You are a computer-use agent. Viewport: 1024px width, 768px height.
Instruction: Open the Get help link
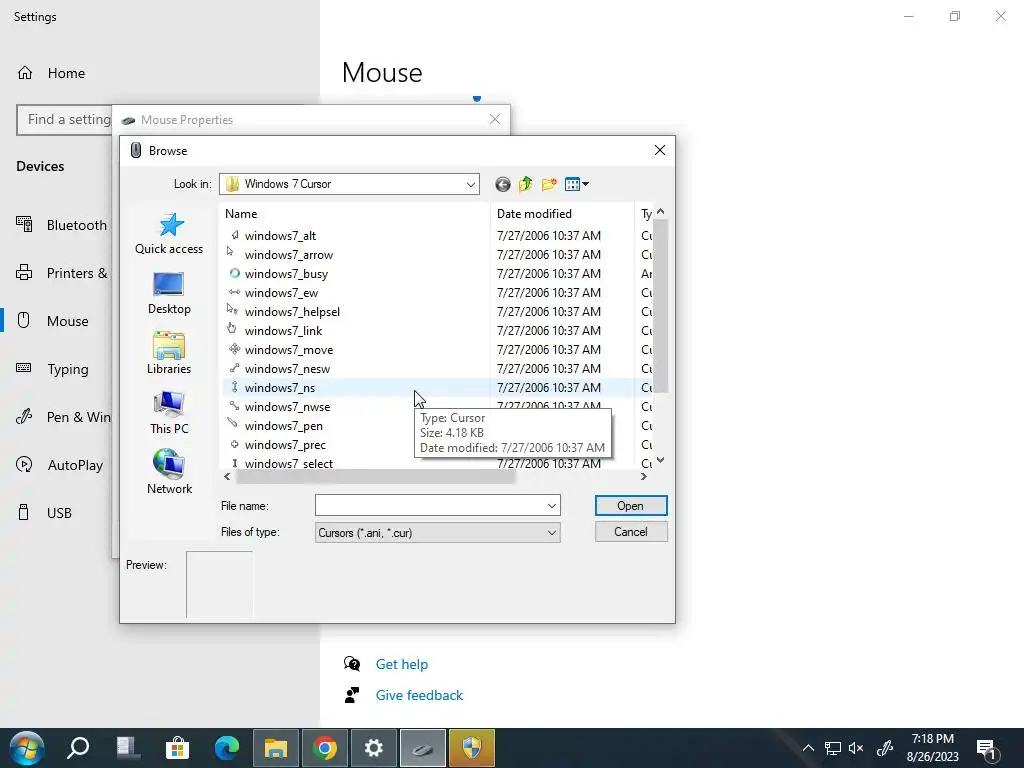coord(402,664)
